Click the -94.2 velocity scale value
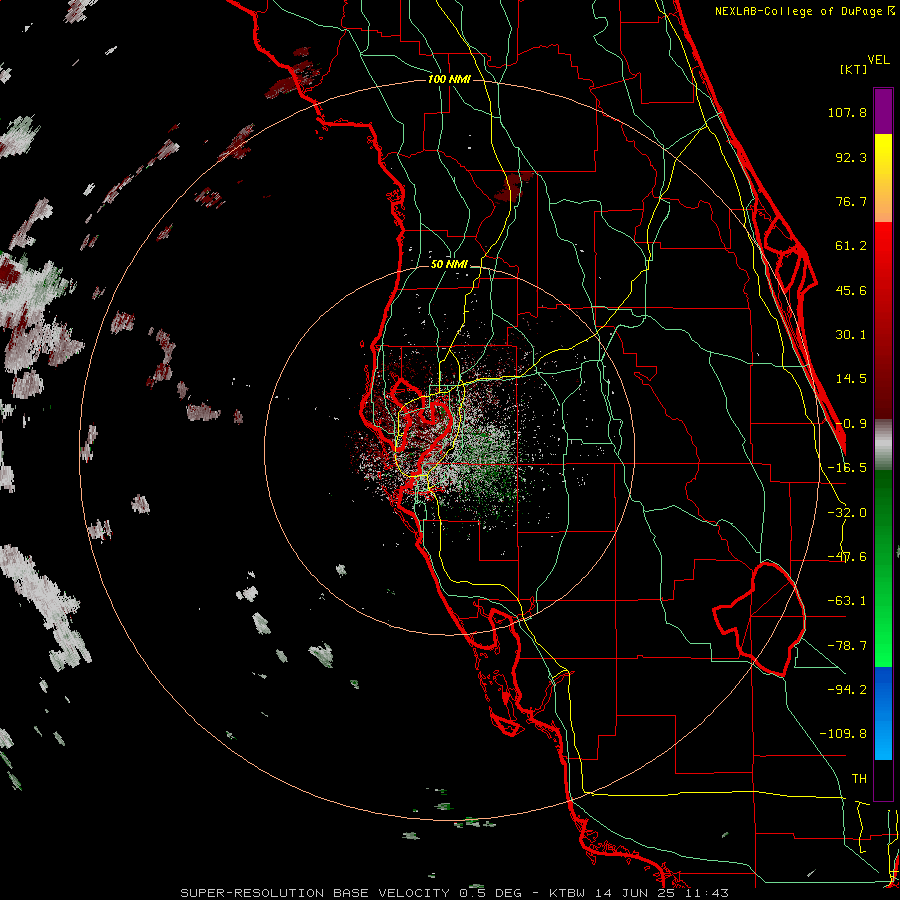This screenshot has height=900, width=900. (847, 690)
